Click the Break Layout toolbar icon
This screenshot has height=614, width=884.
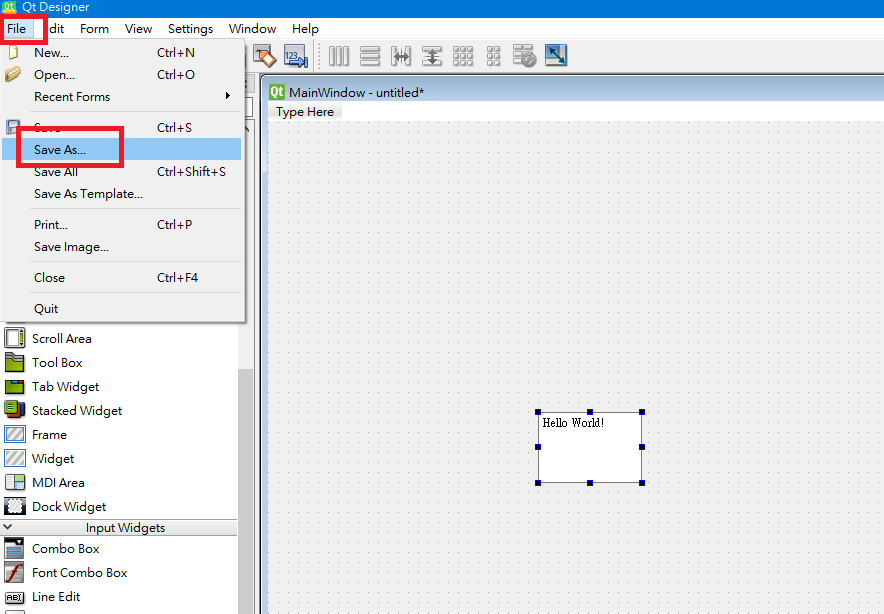pos(525,56)
